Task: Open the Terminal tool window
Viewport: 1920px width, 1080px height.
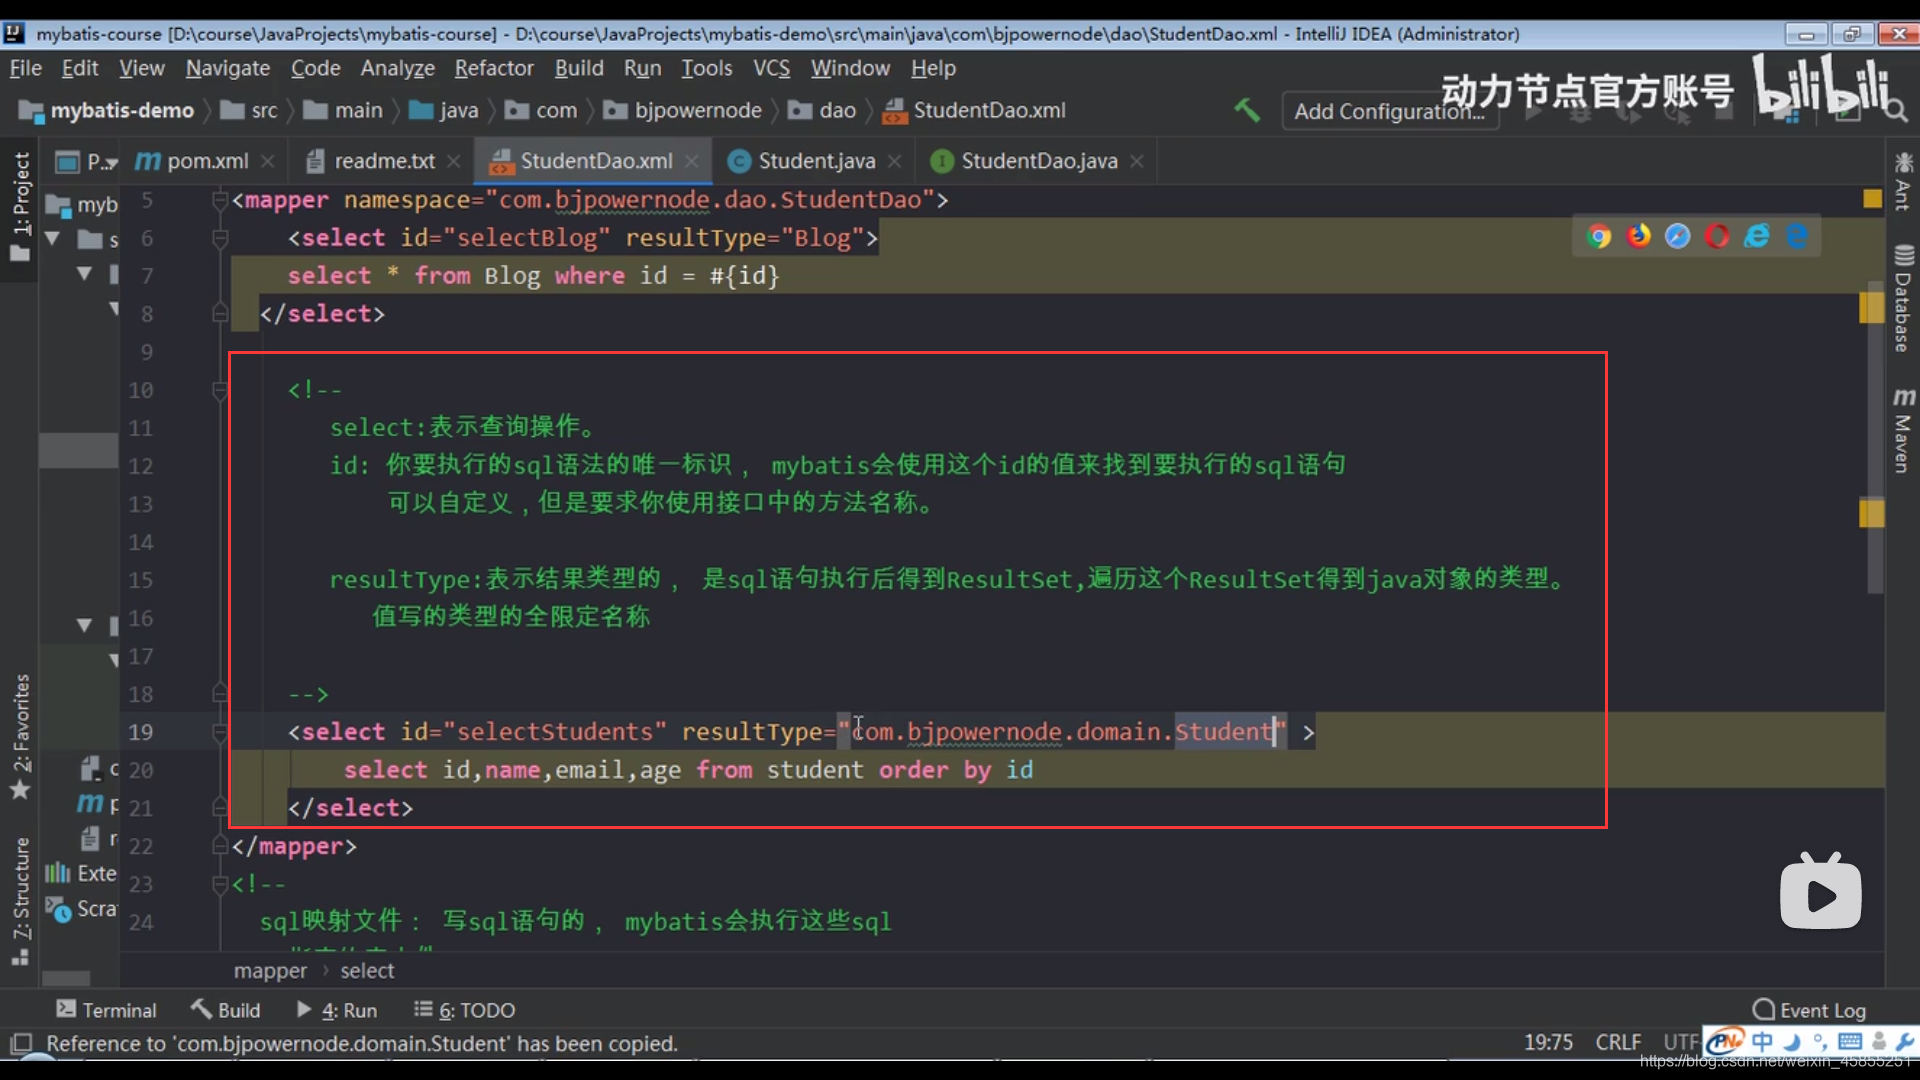Action: click(106, 1010)
